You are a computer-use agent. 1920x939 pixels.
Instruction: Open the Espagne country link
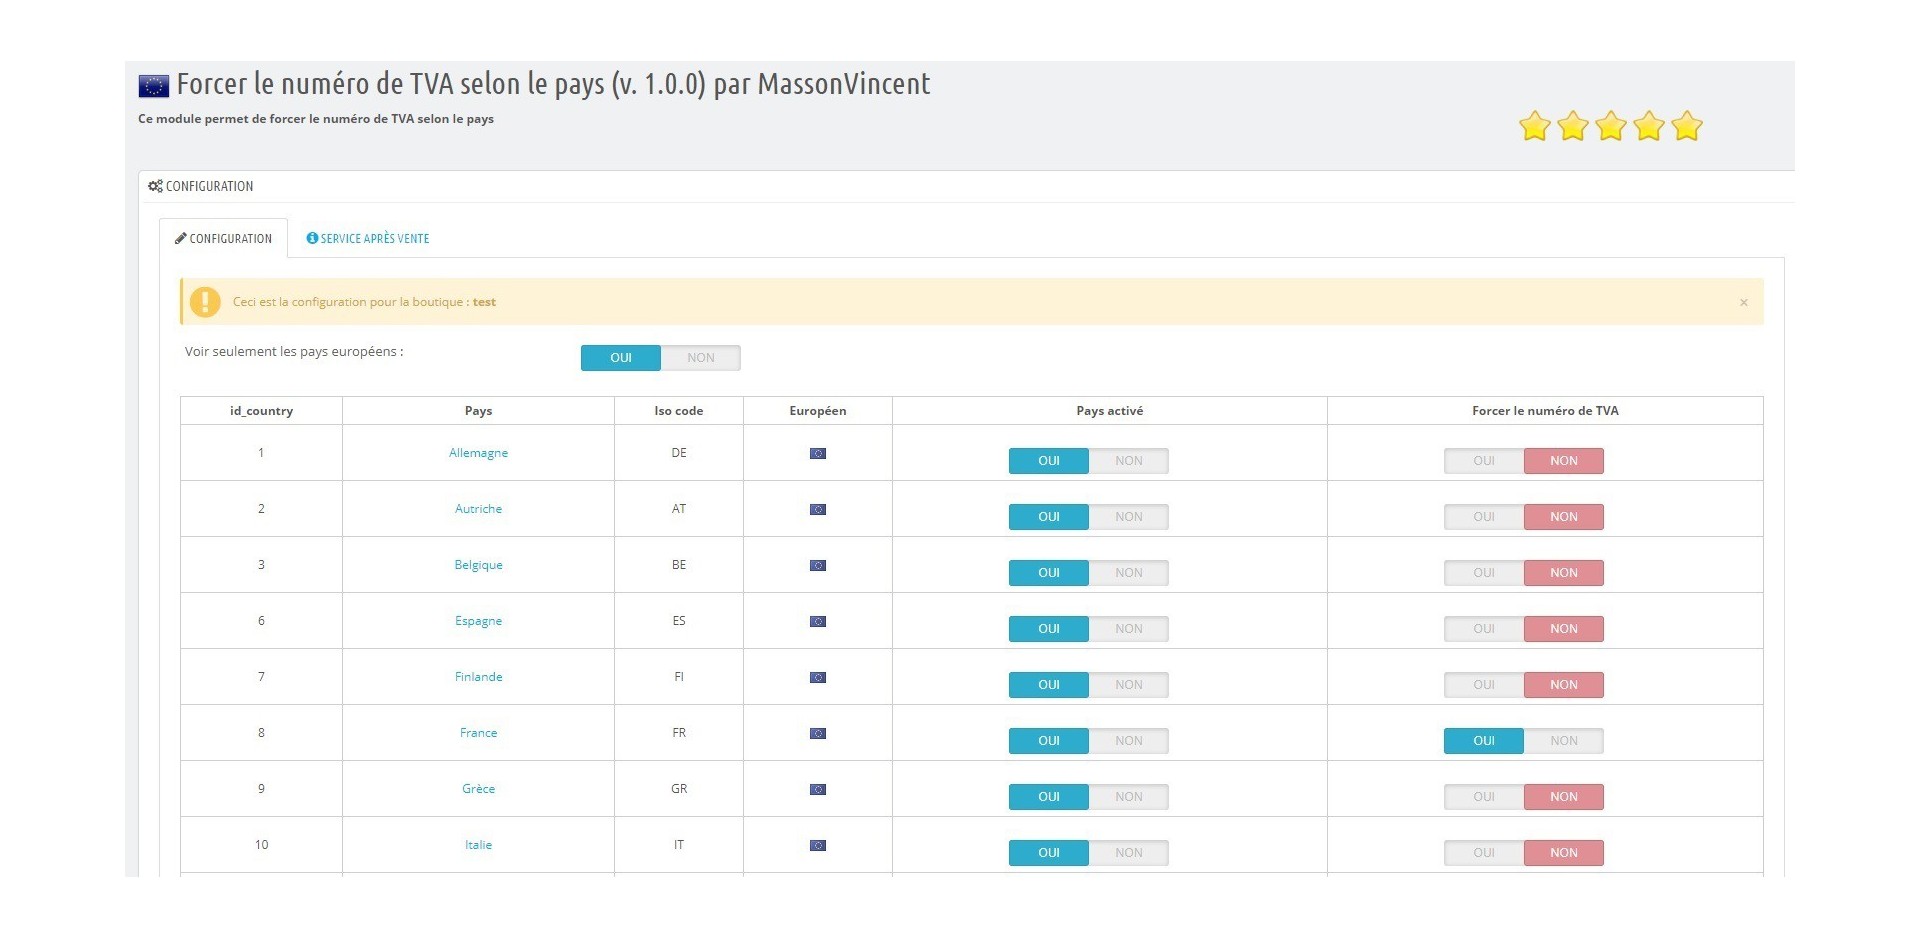click(x=478, y=621)
